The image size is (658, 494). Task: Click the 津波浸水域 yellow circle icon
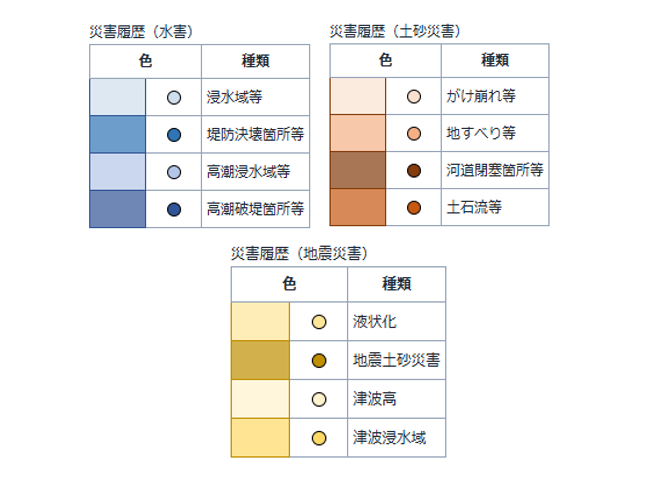(x=319, y=438)
